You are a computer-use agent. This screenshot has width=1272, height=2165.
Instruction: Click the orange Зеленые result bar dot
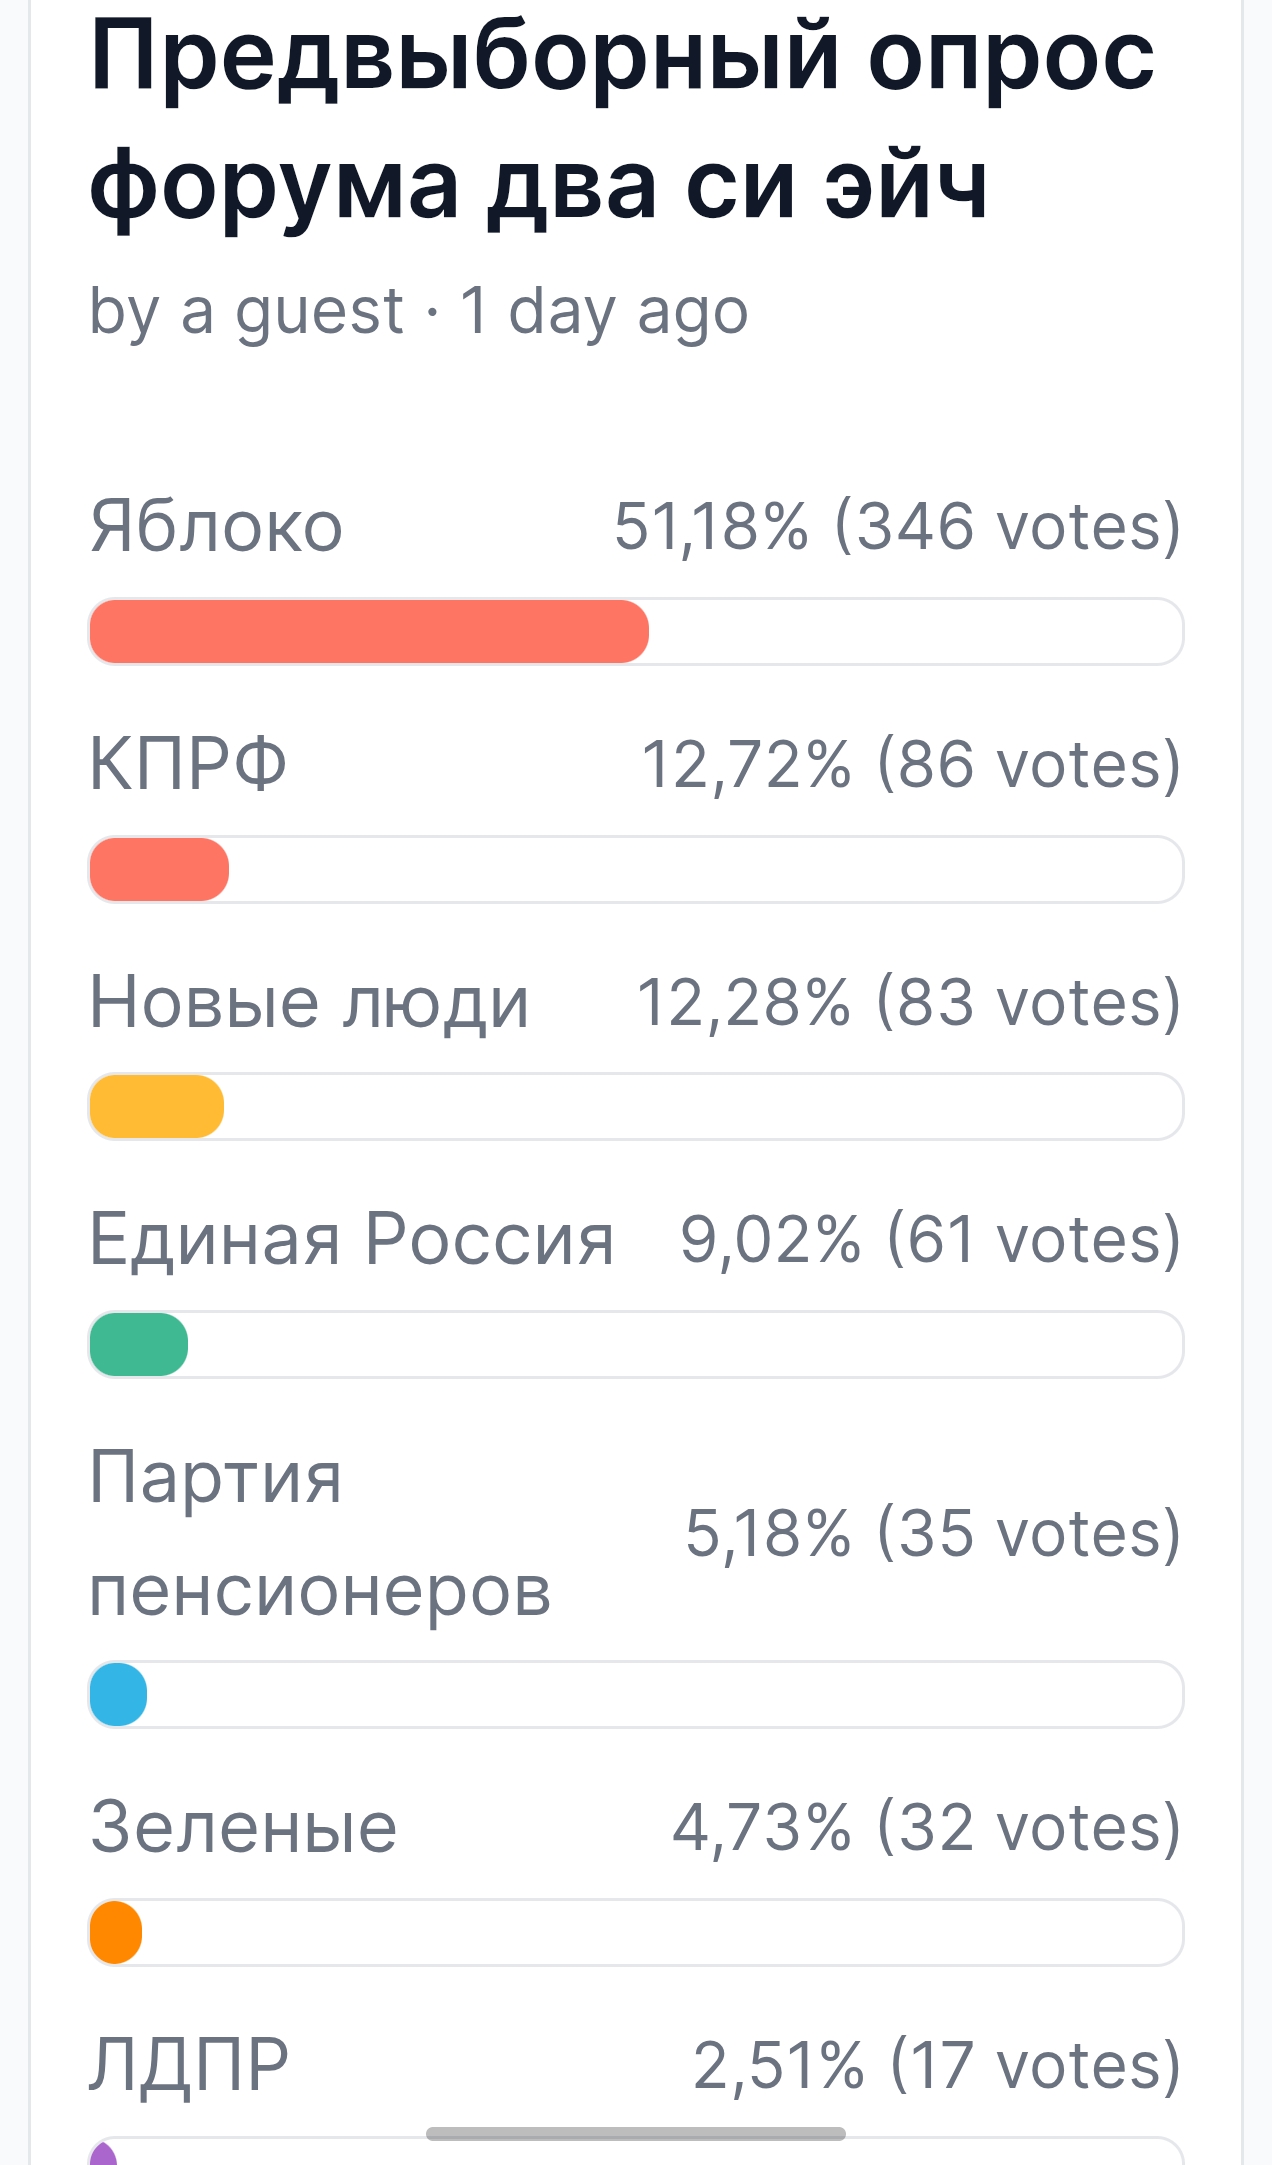[x=115, y=1932]
